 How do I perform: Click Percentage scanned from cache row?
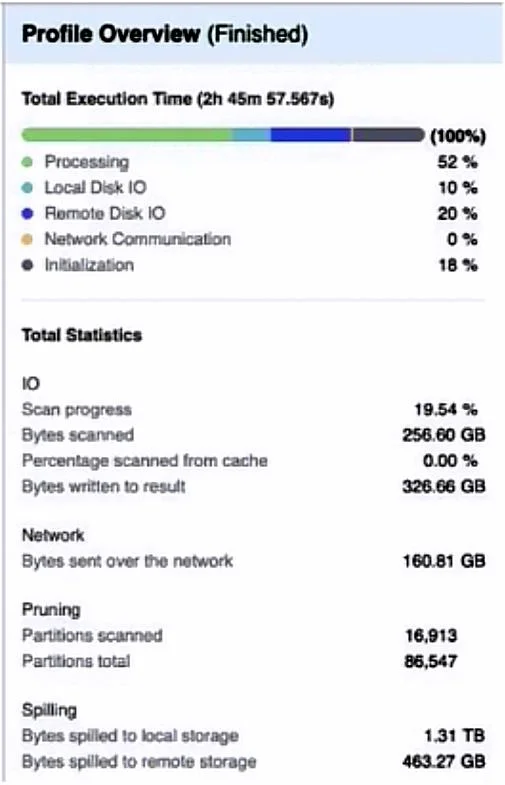[253, 461]
